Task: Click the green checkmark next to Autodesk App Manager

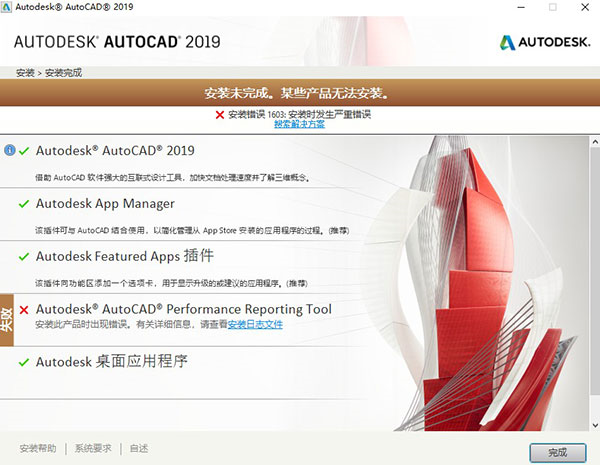Action: [24, 204]
